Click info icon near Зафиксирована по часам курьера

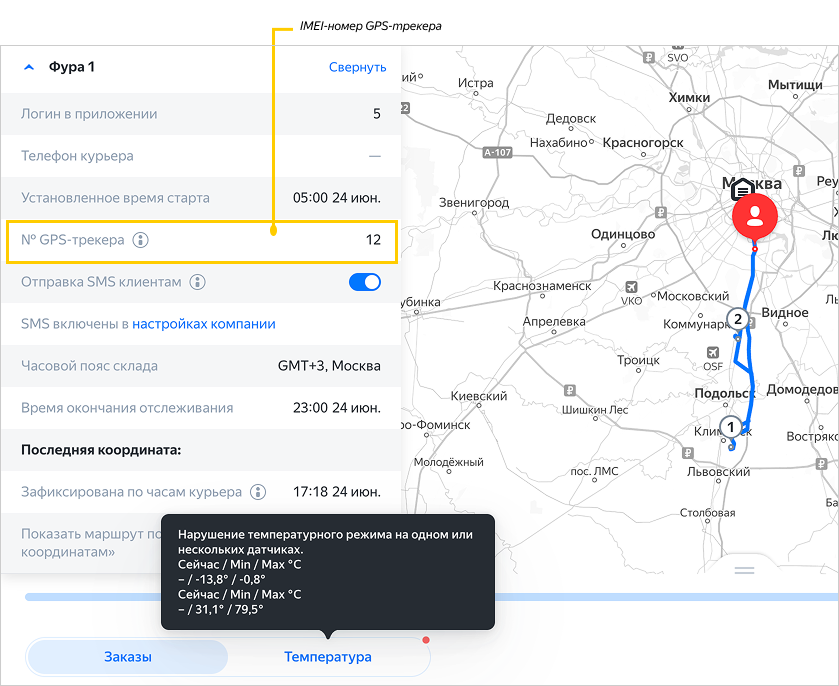(258, 492)
